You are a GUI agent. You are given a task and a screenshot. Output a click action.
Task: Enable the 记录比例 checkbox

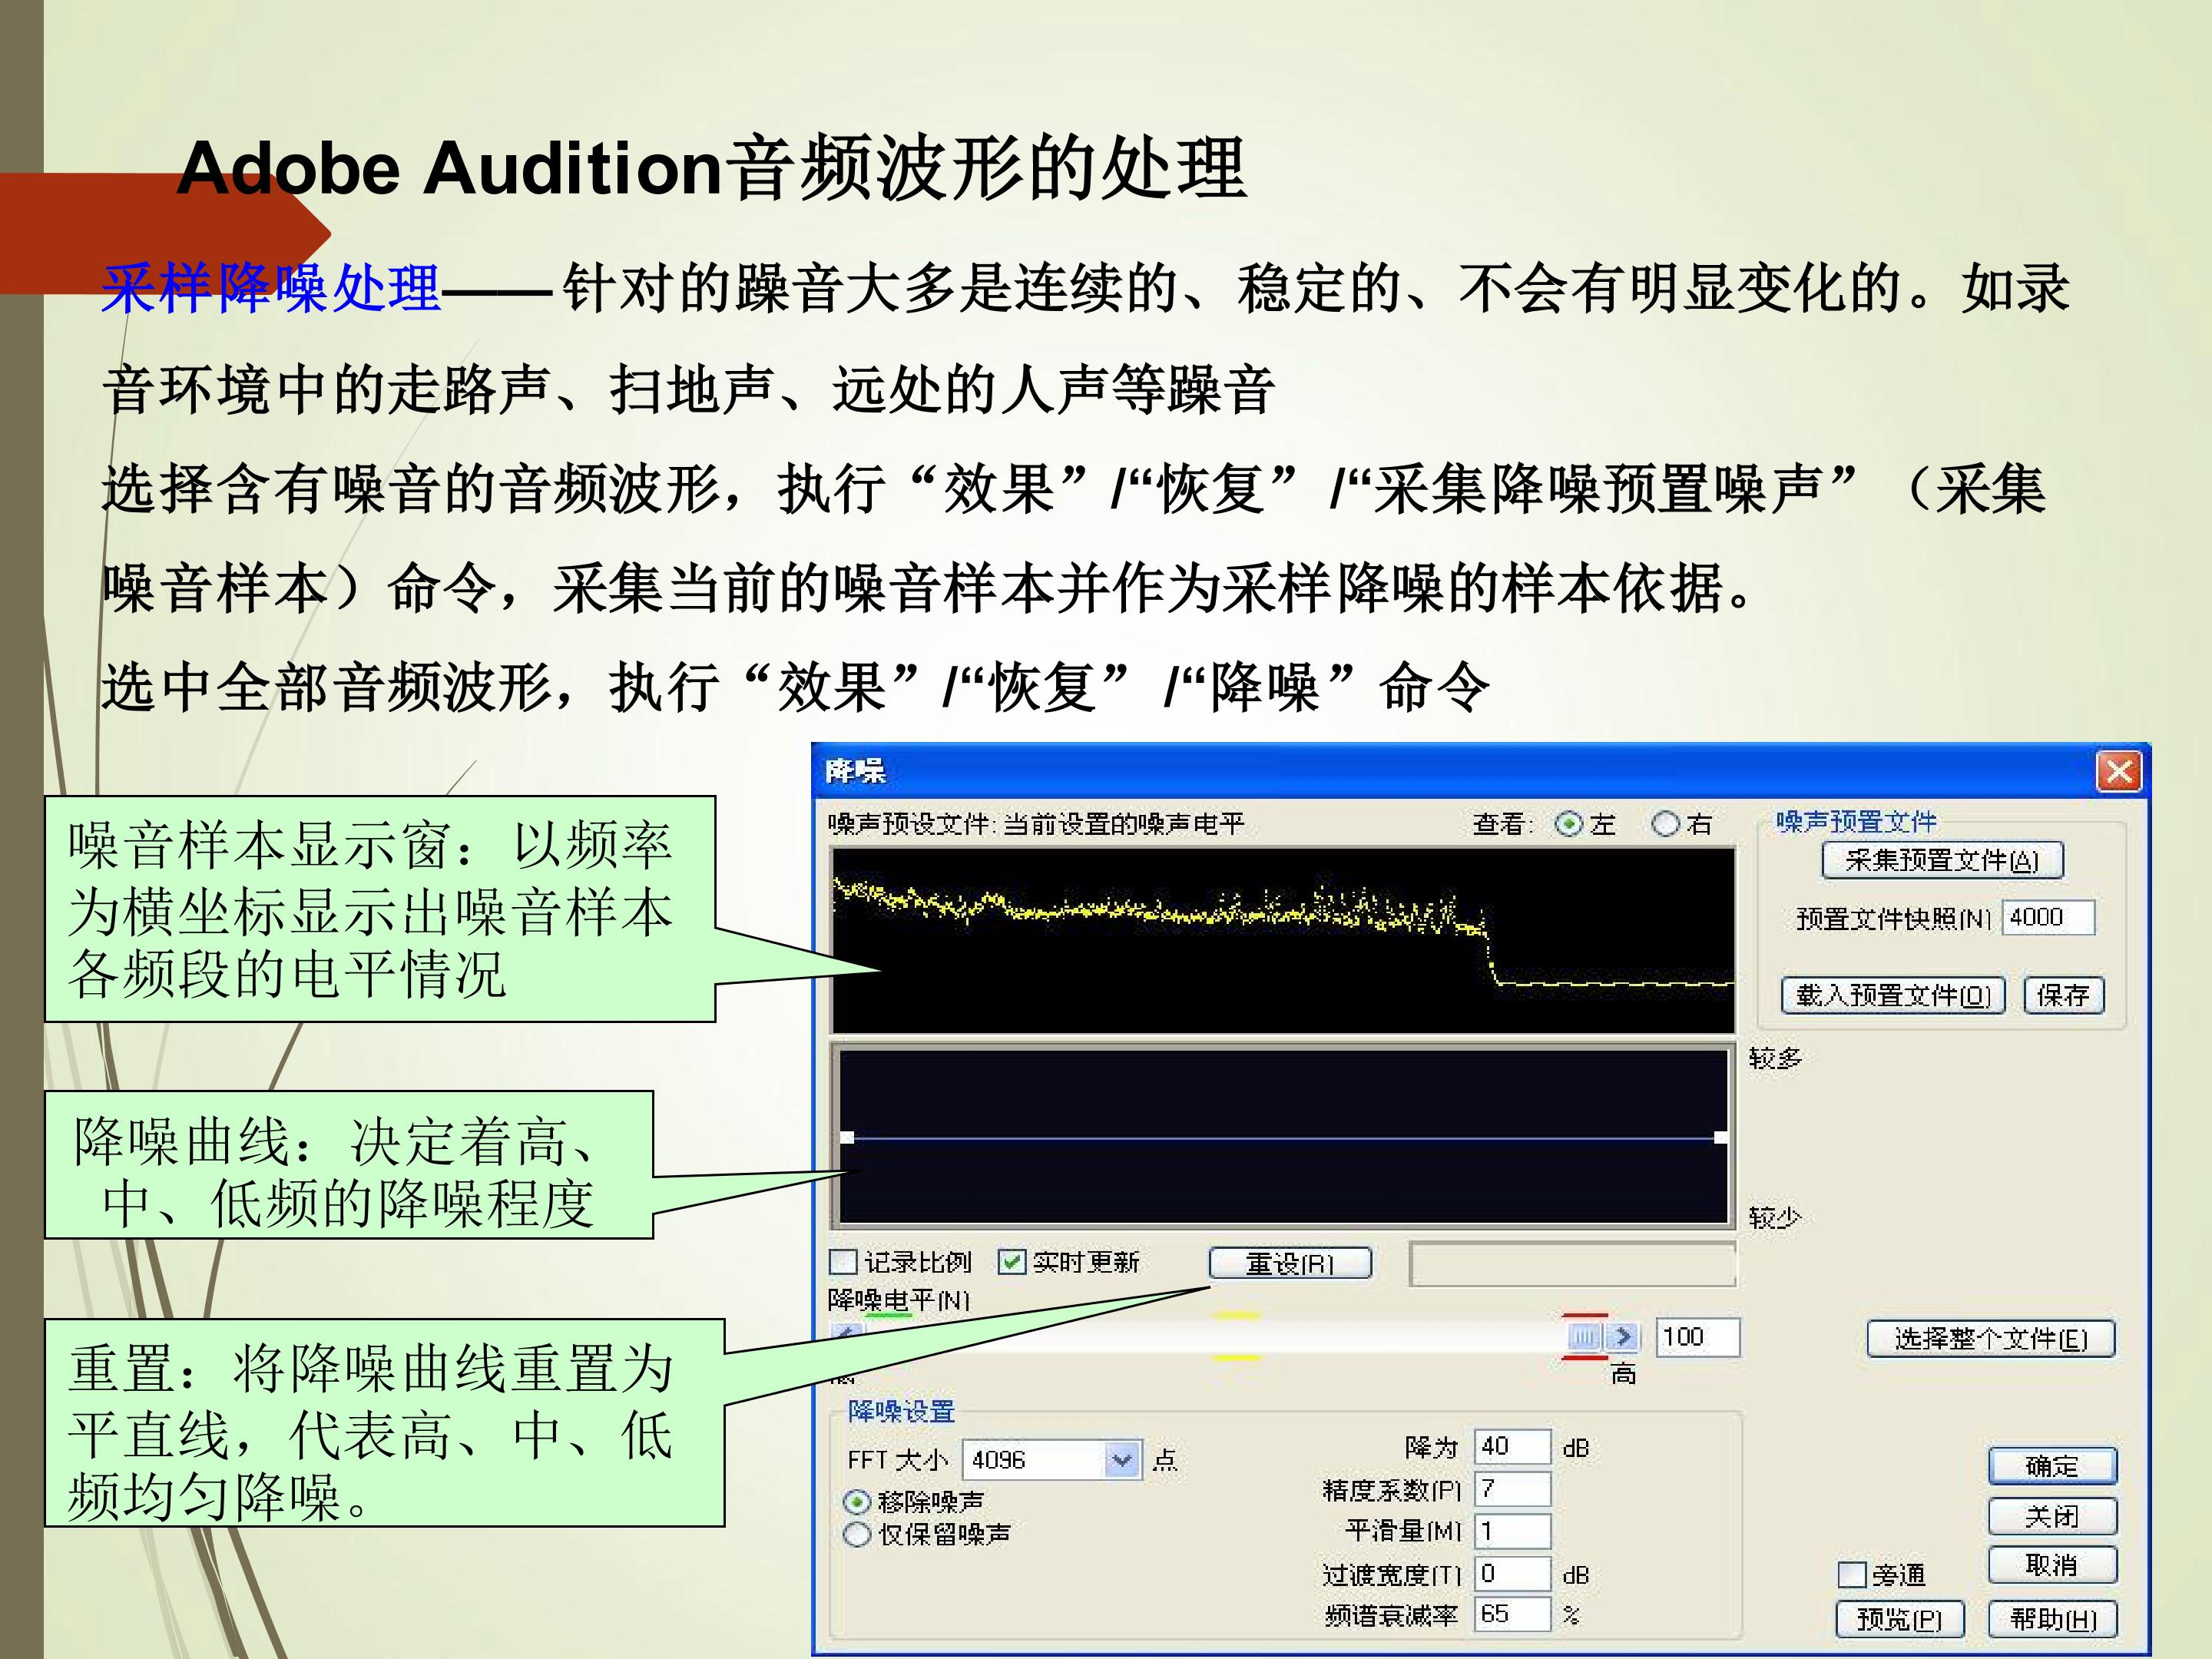(x=844, y=1262)
